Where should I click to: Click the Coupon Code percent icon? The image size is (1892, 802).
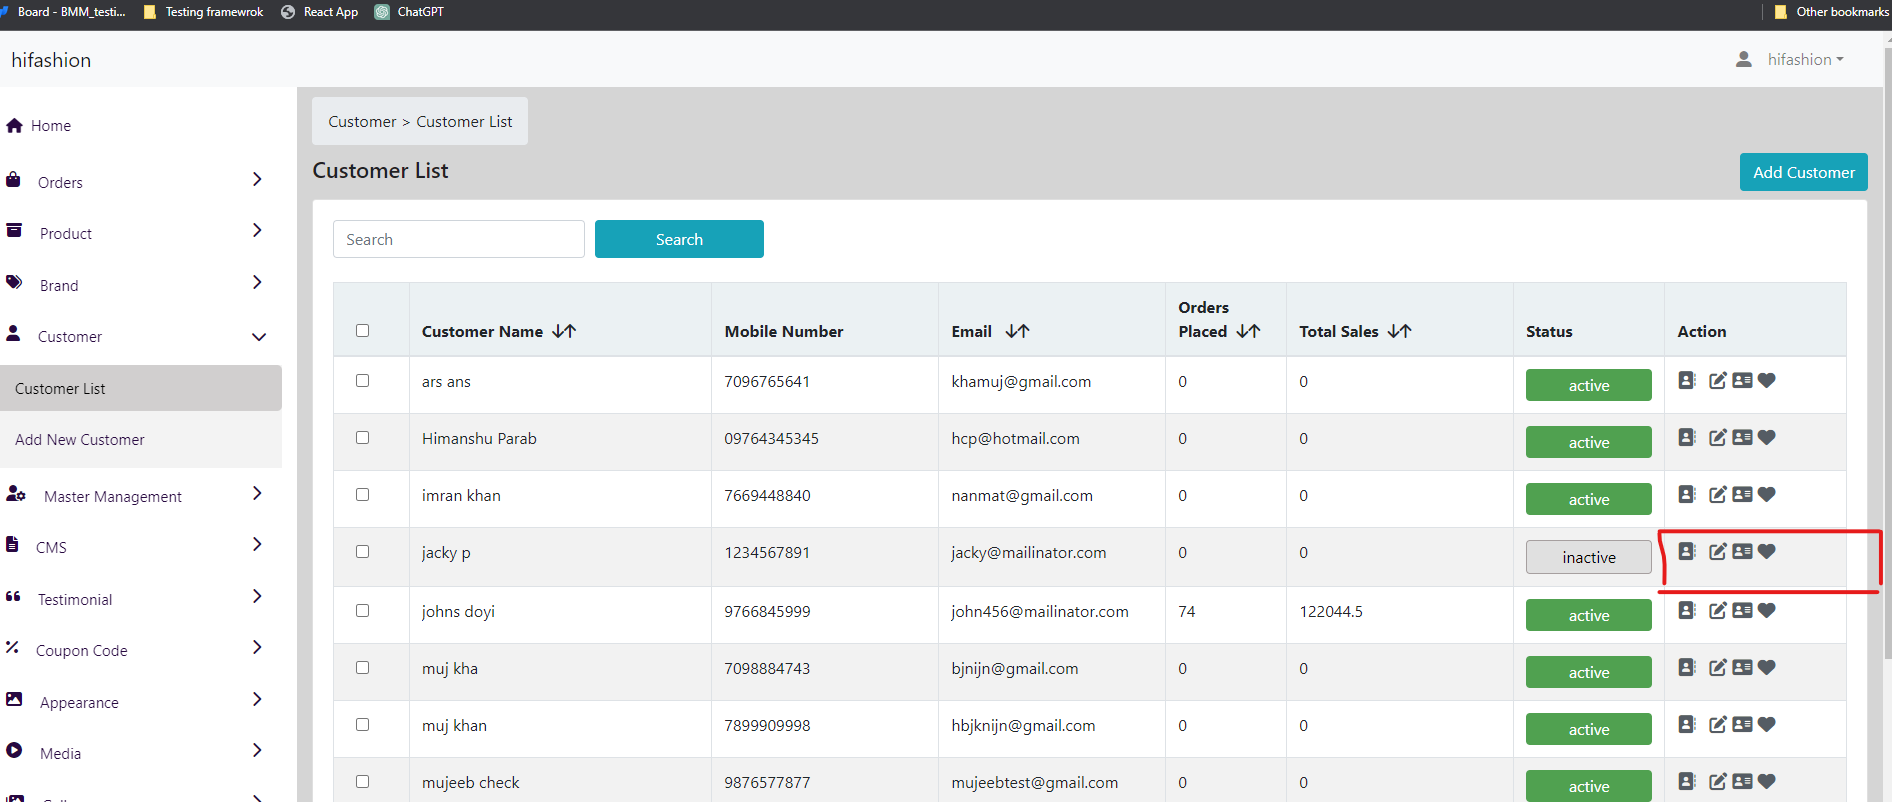pos(12,647)
